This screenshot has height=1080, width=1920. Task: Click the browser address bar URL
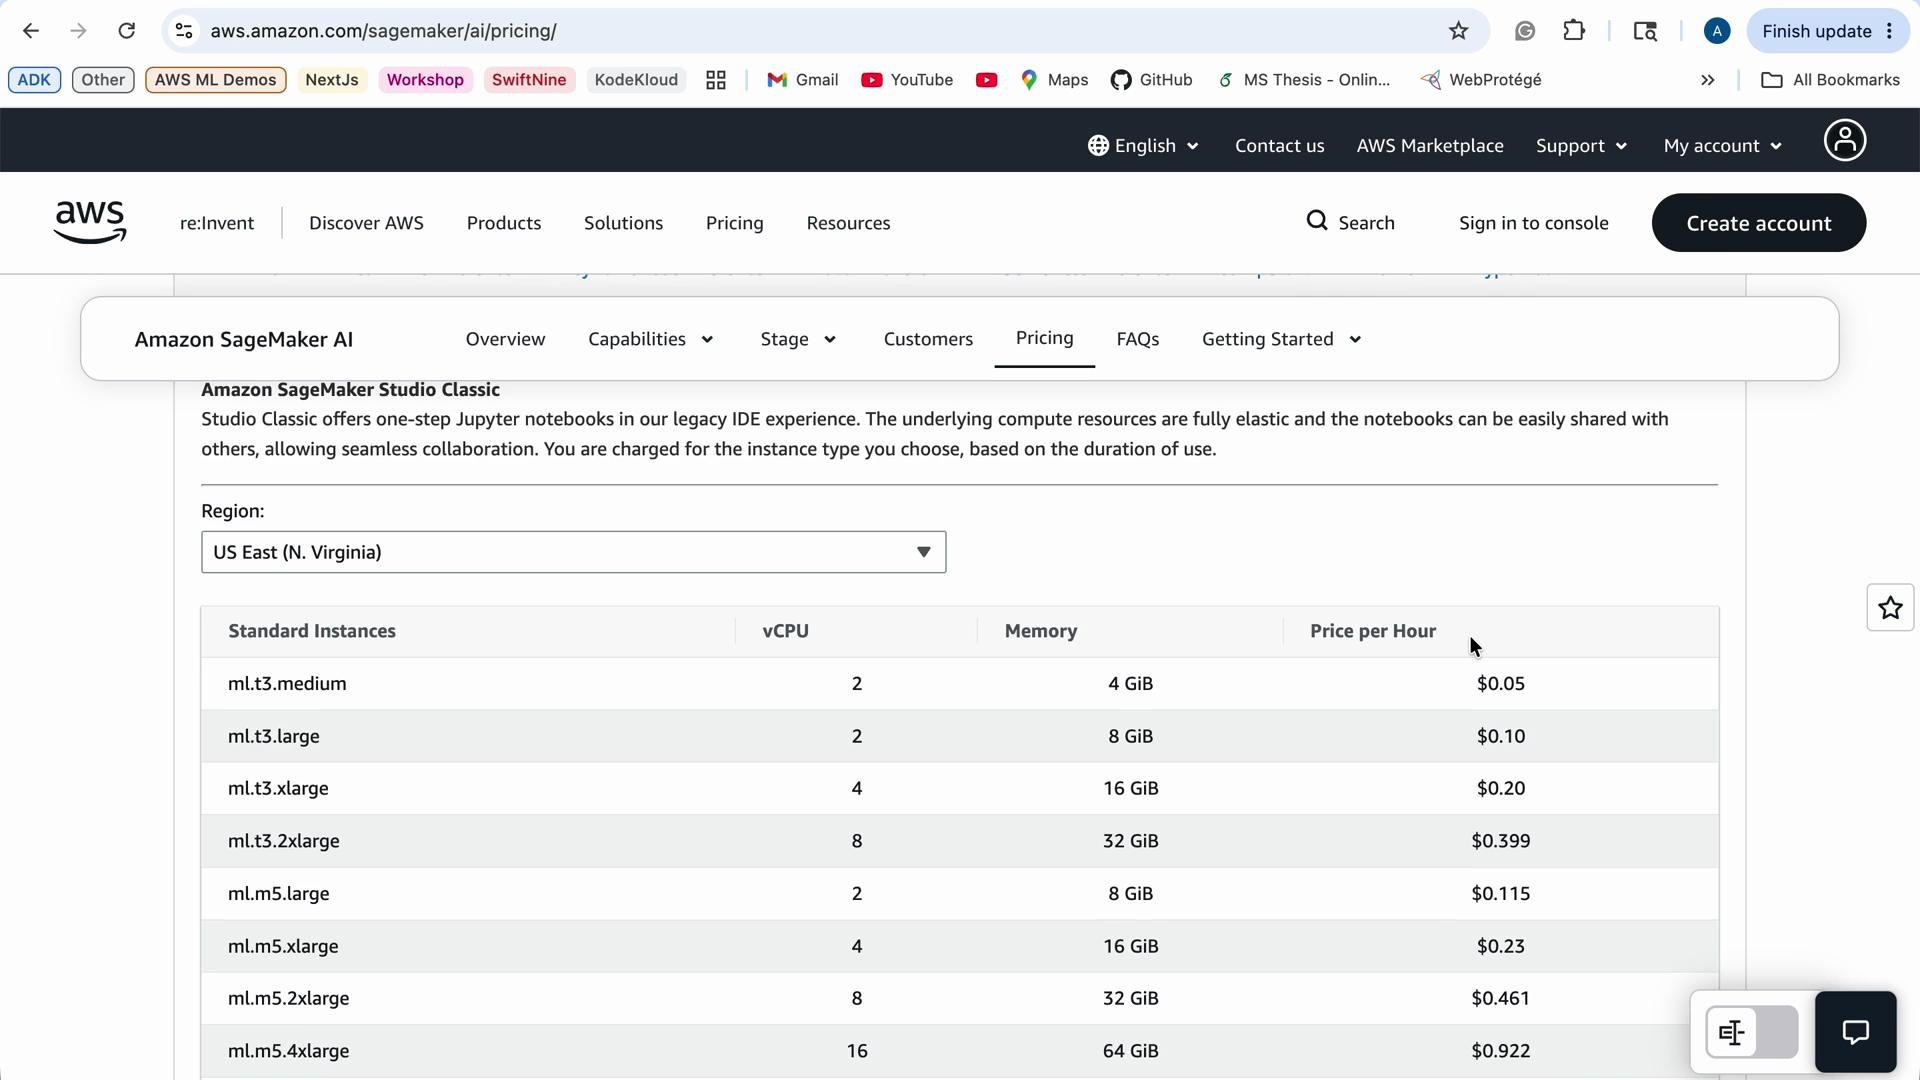[383, 31]
